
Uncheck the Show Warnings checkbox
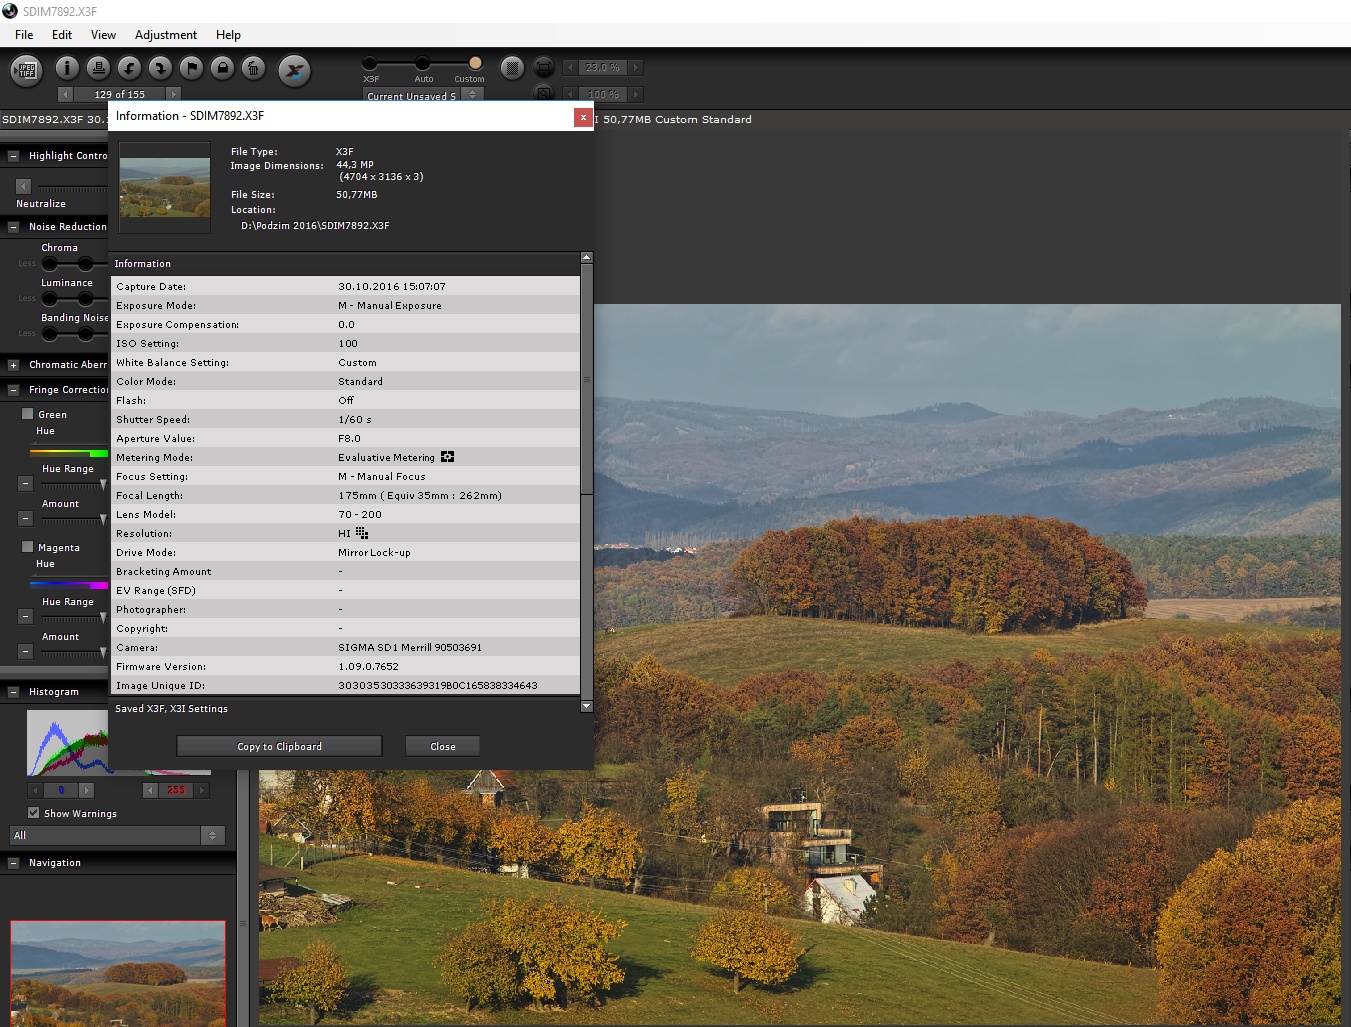click(x=34, y=813)
